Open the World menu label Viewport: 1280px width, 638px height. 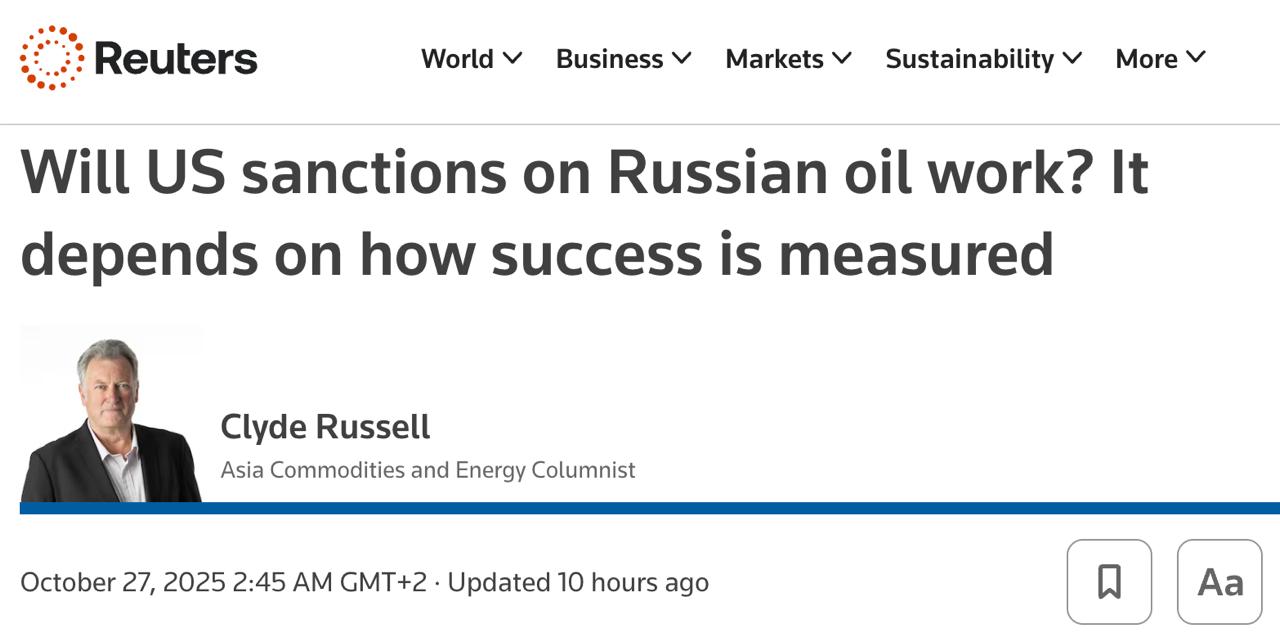[458, 59]
